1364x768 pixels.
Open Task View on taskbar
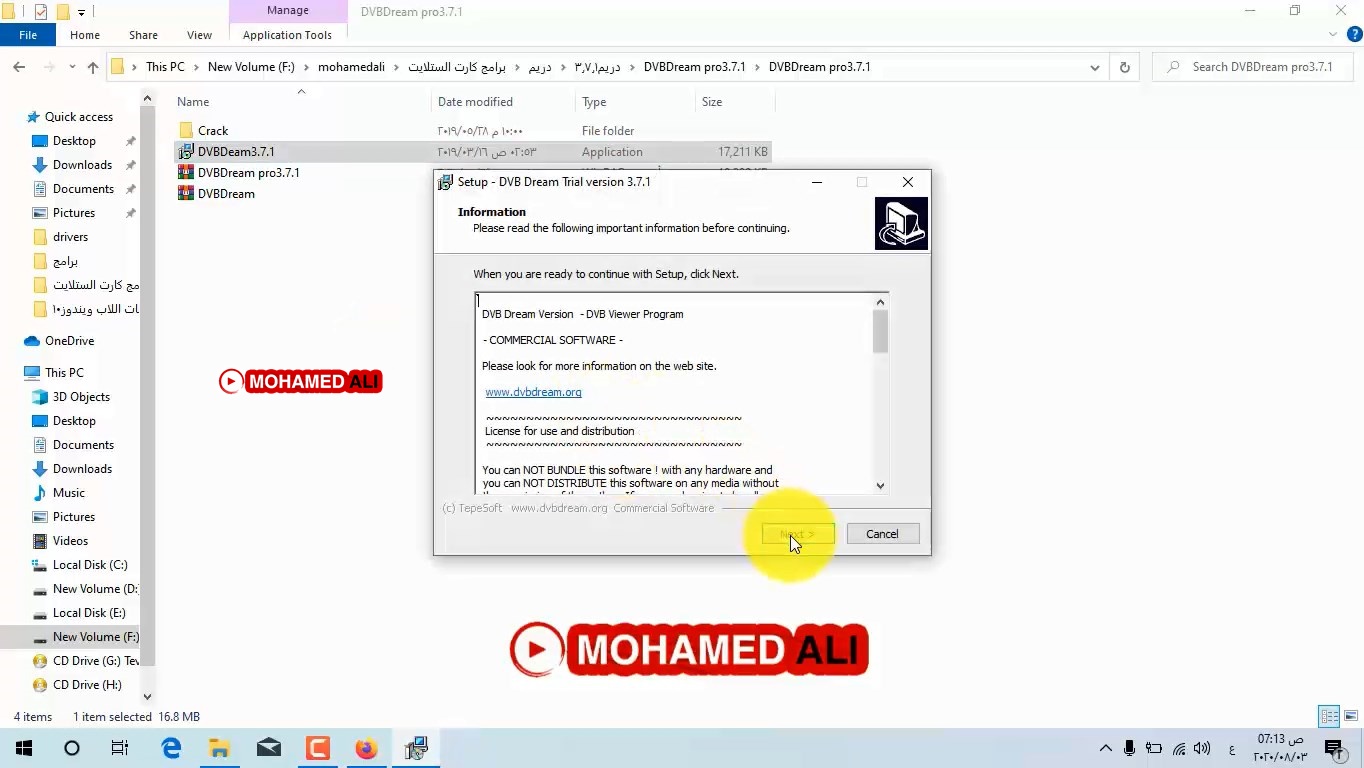[x=120, y=748]
